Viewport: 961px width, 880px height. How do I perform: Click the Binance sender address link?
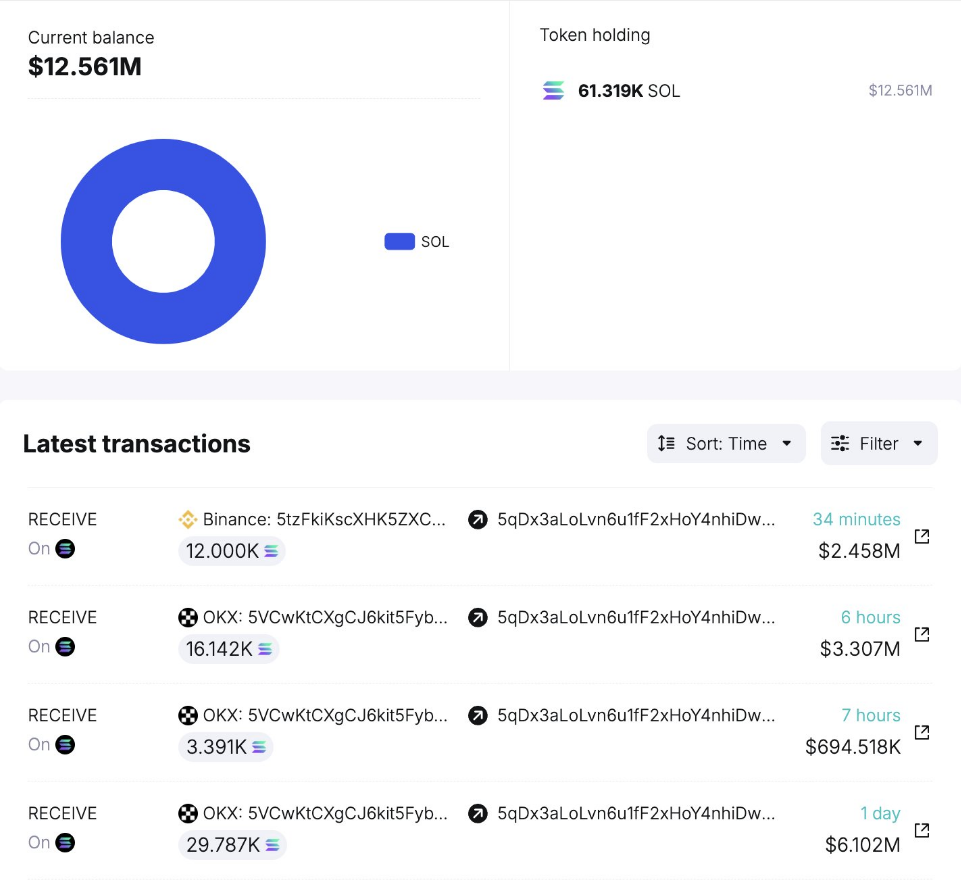[324, 520]
